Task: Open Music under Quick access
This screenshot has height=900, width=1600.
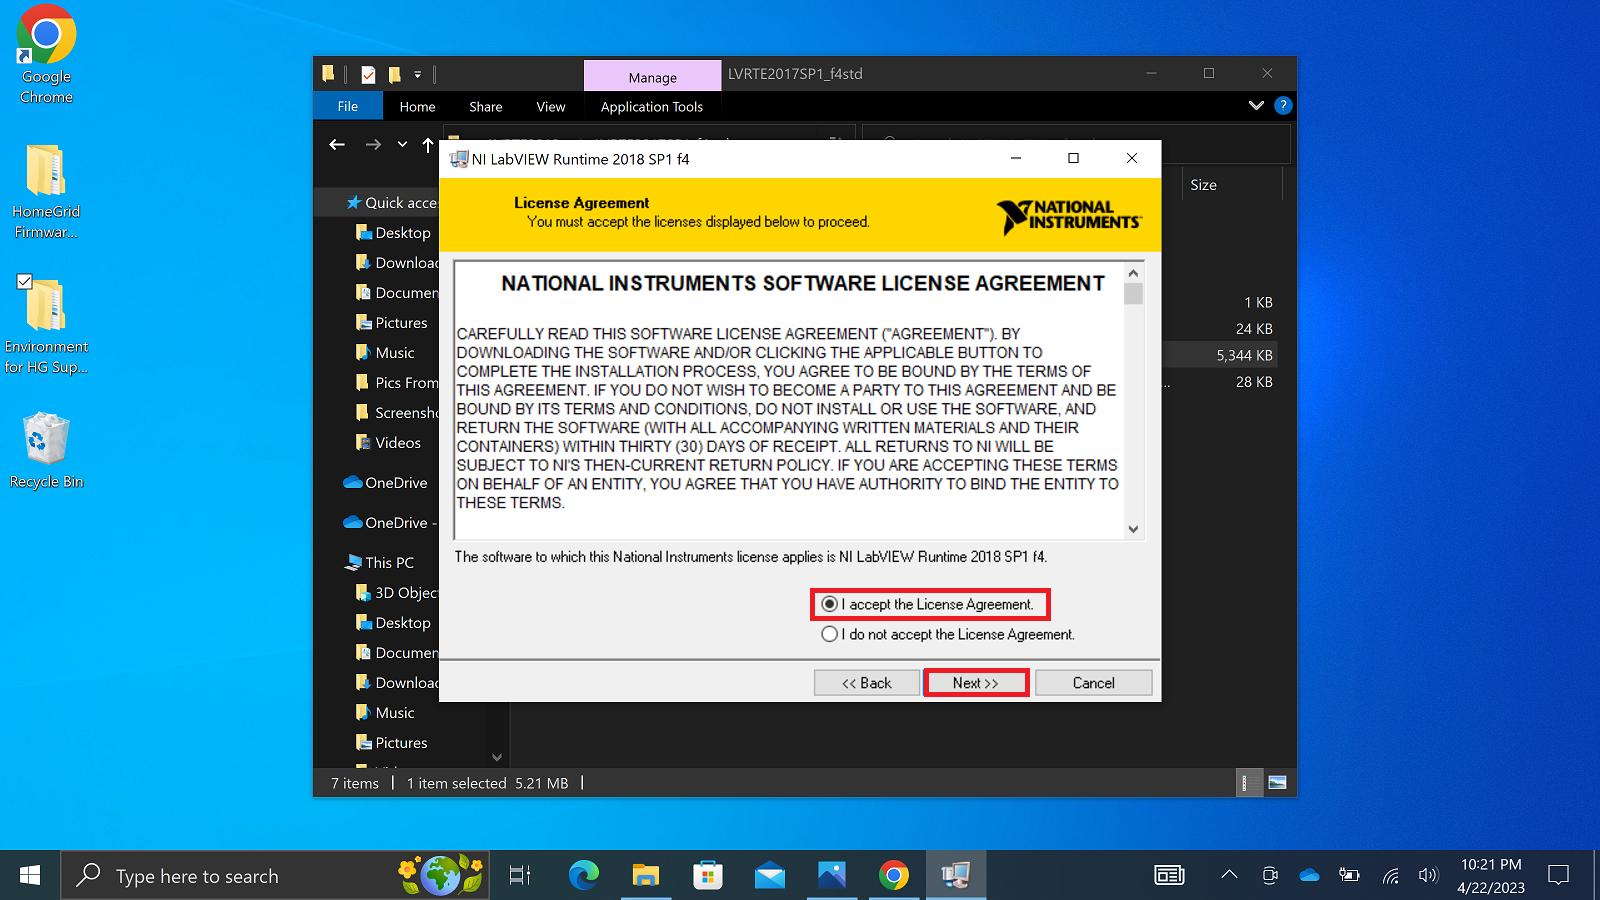Action: [385, 353]
